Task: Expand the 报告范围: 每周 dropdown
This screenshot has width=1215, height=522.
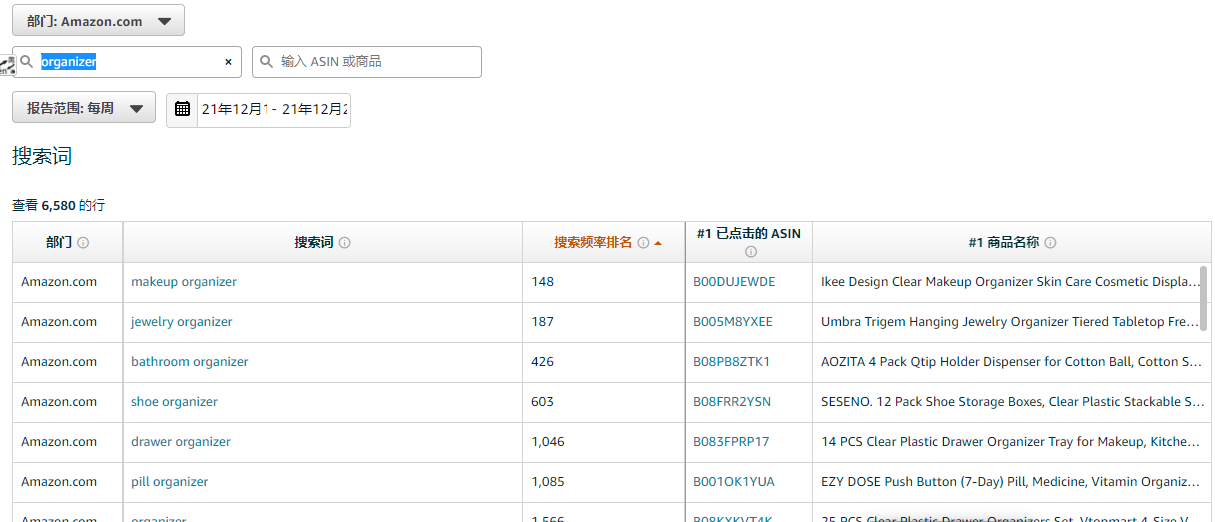Action: point(84,108)
